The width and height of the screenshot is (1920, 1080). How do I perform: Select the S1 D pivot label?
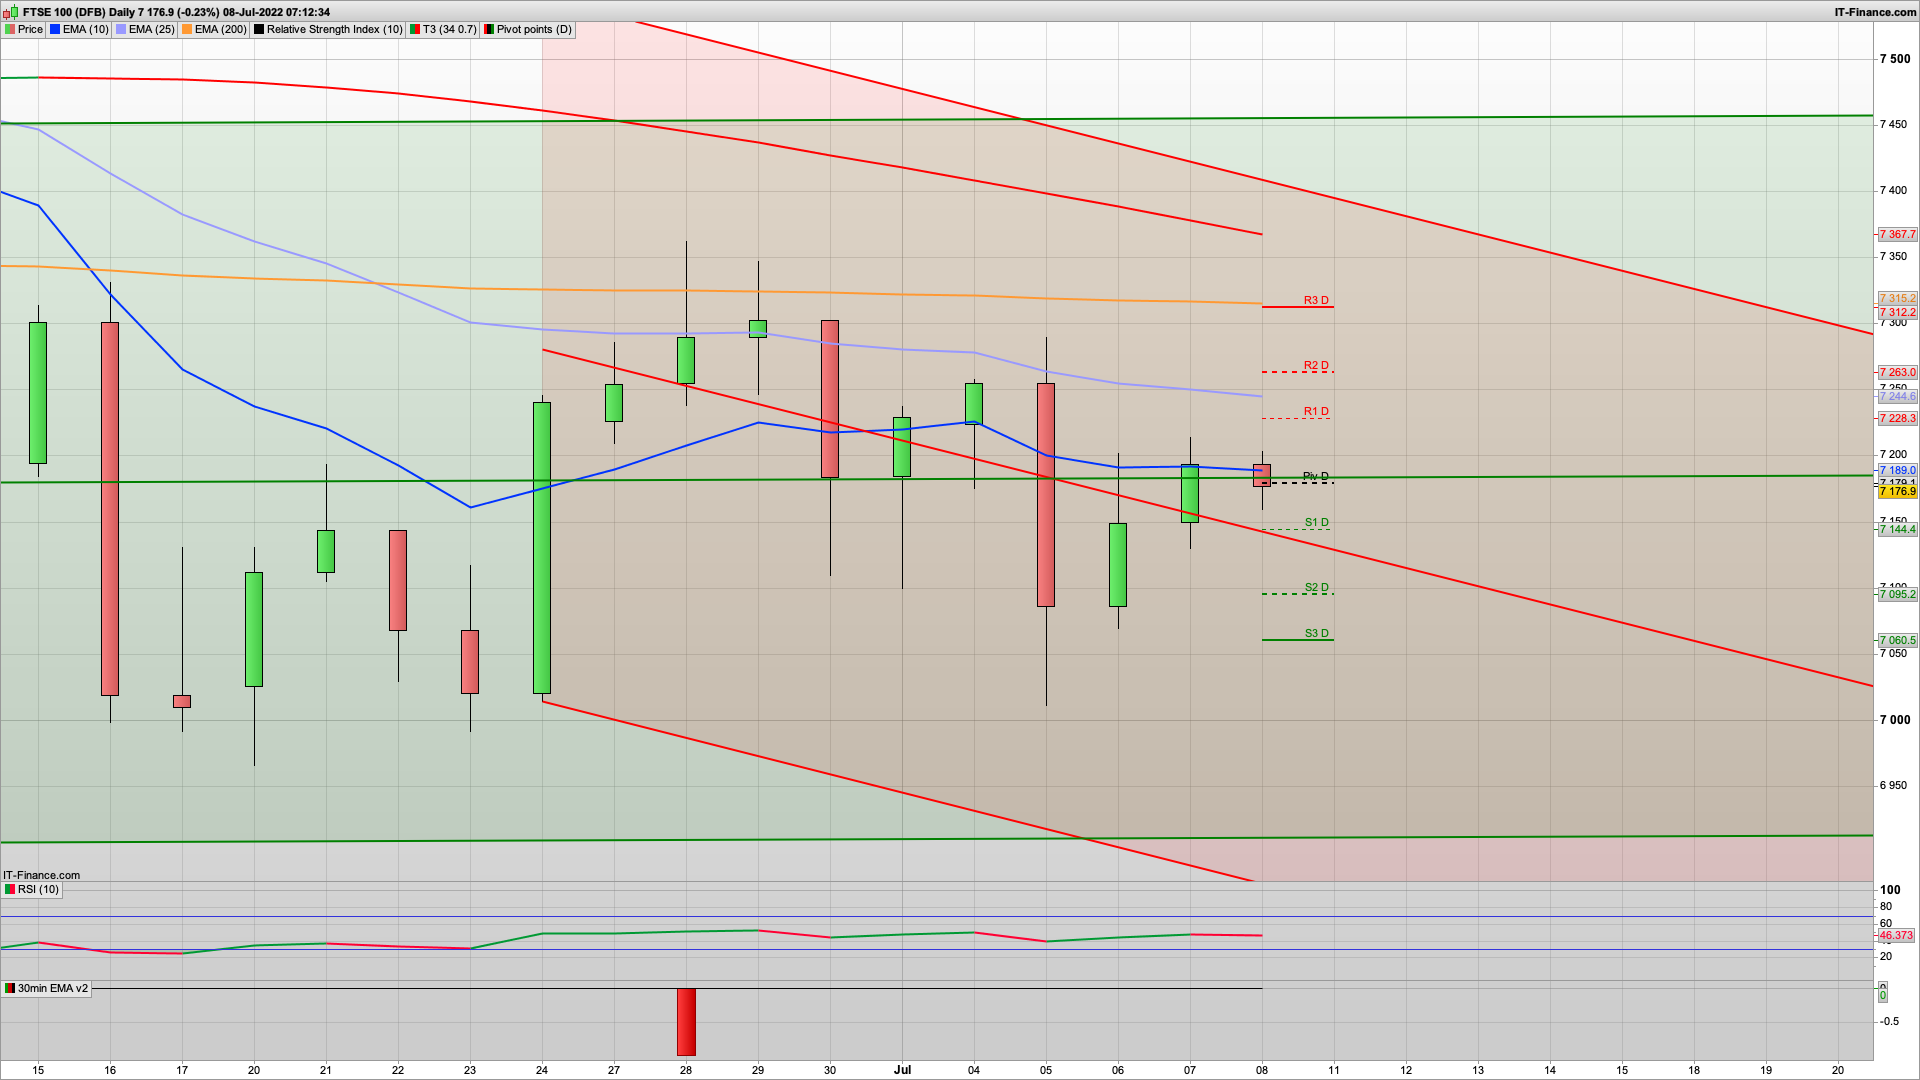pyautogui.click(x=1316, y=522)
